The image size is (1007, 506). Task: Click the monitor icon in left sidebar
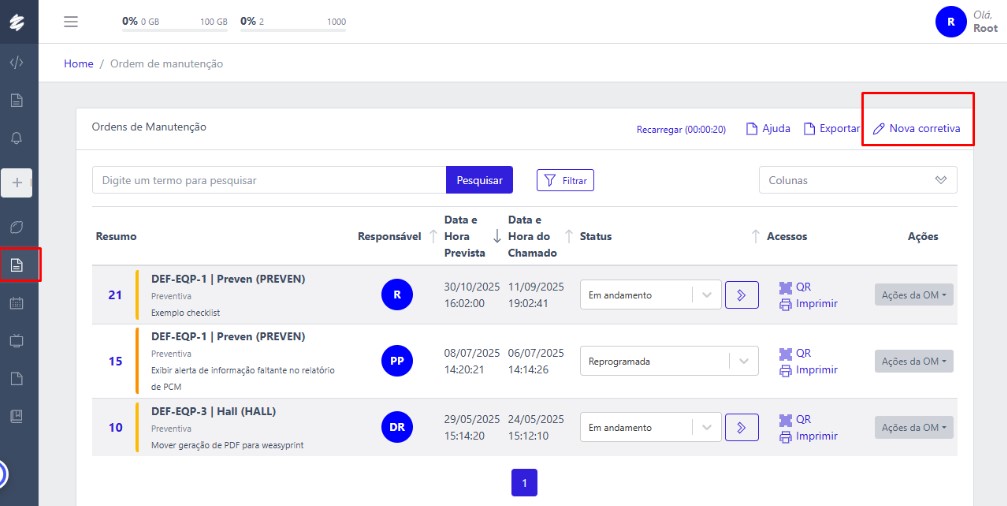tap(16, 340)
